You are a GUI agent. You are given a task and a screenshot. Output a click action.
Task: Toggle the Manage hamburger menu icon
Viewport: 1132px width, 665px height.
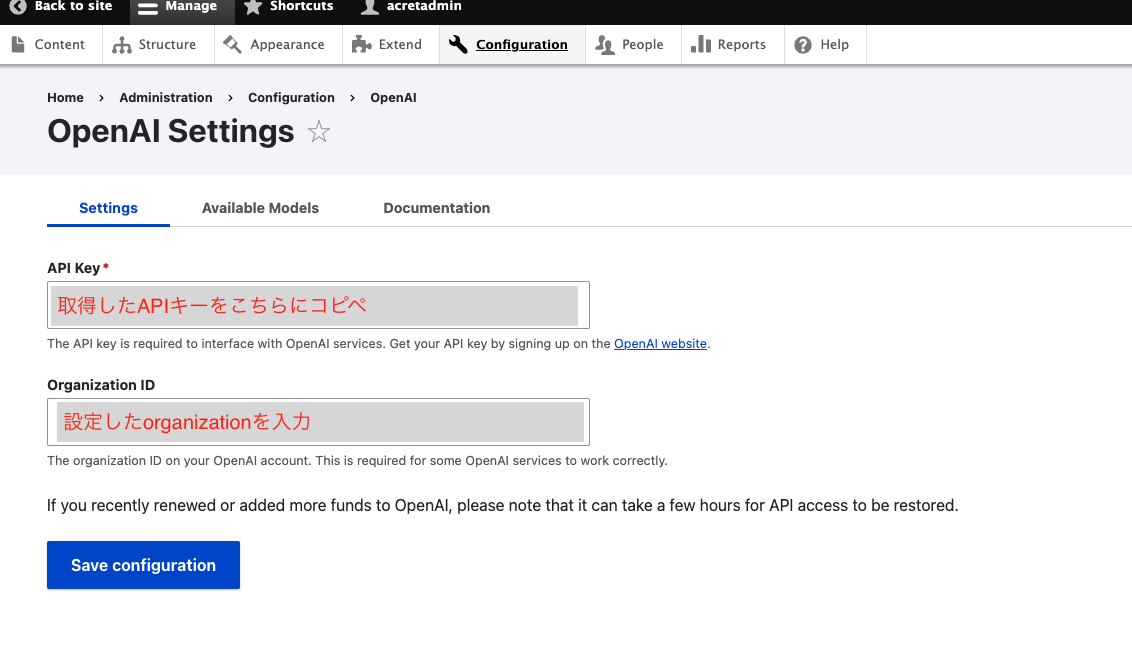[x=147, y=8]
